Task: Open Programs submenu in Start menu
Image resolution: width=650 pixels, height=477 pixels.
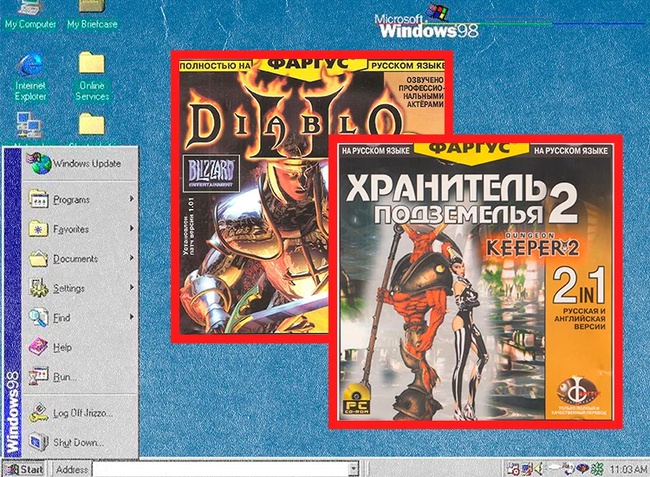Action: 80,199
